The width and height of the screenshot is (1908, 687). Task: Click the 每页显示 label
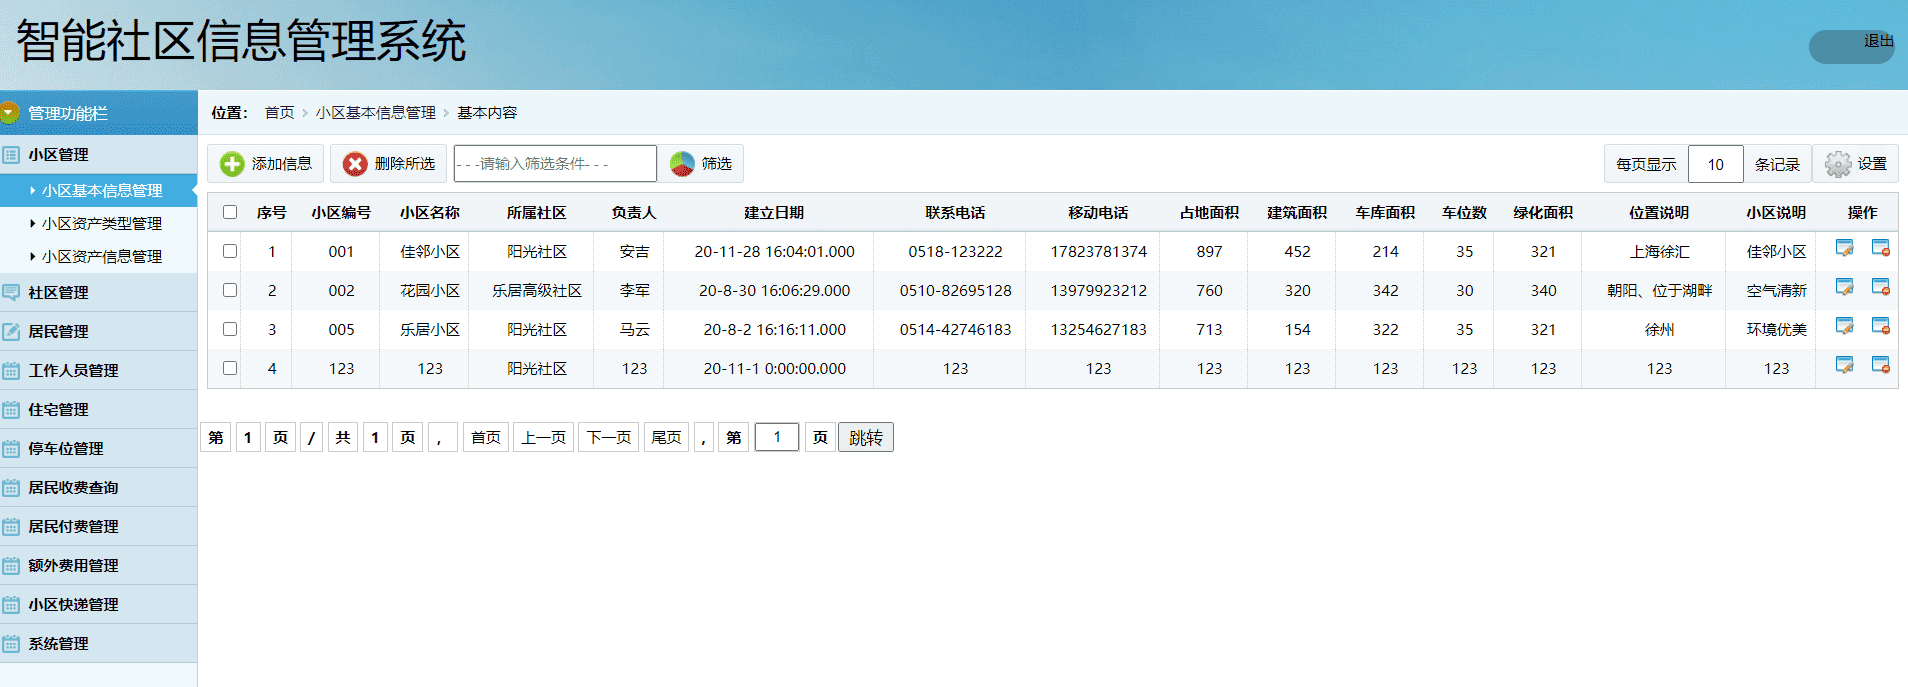pyautogui.click(x=1646, y=164)
